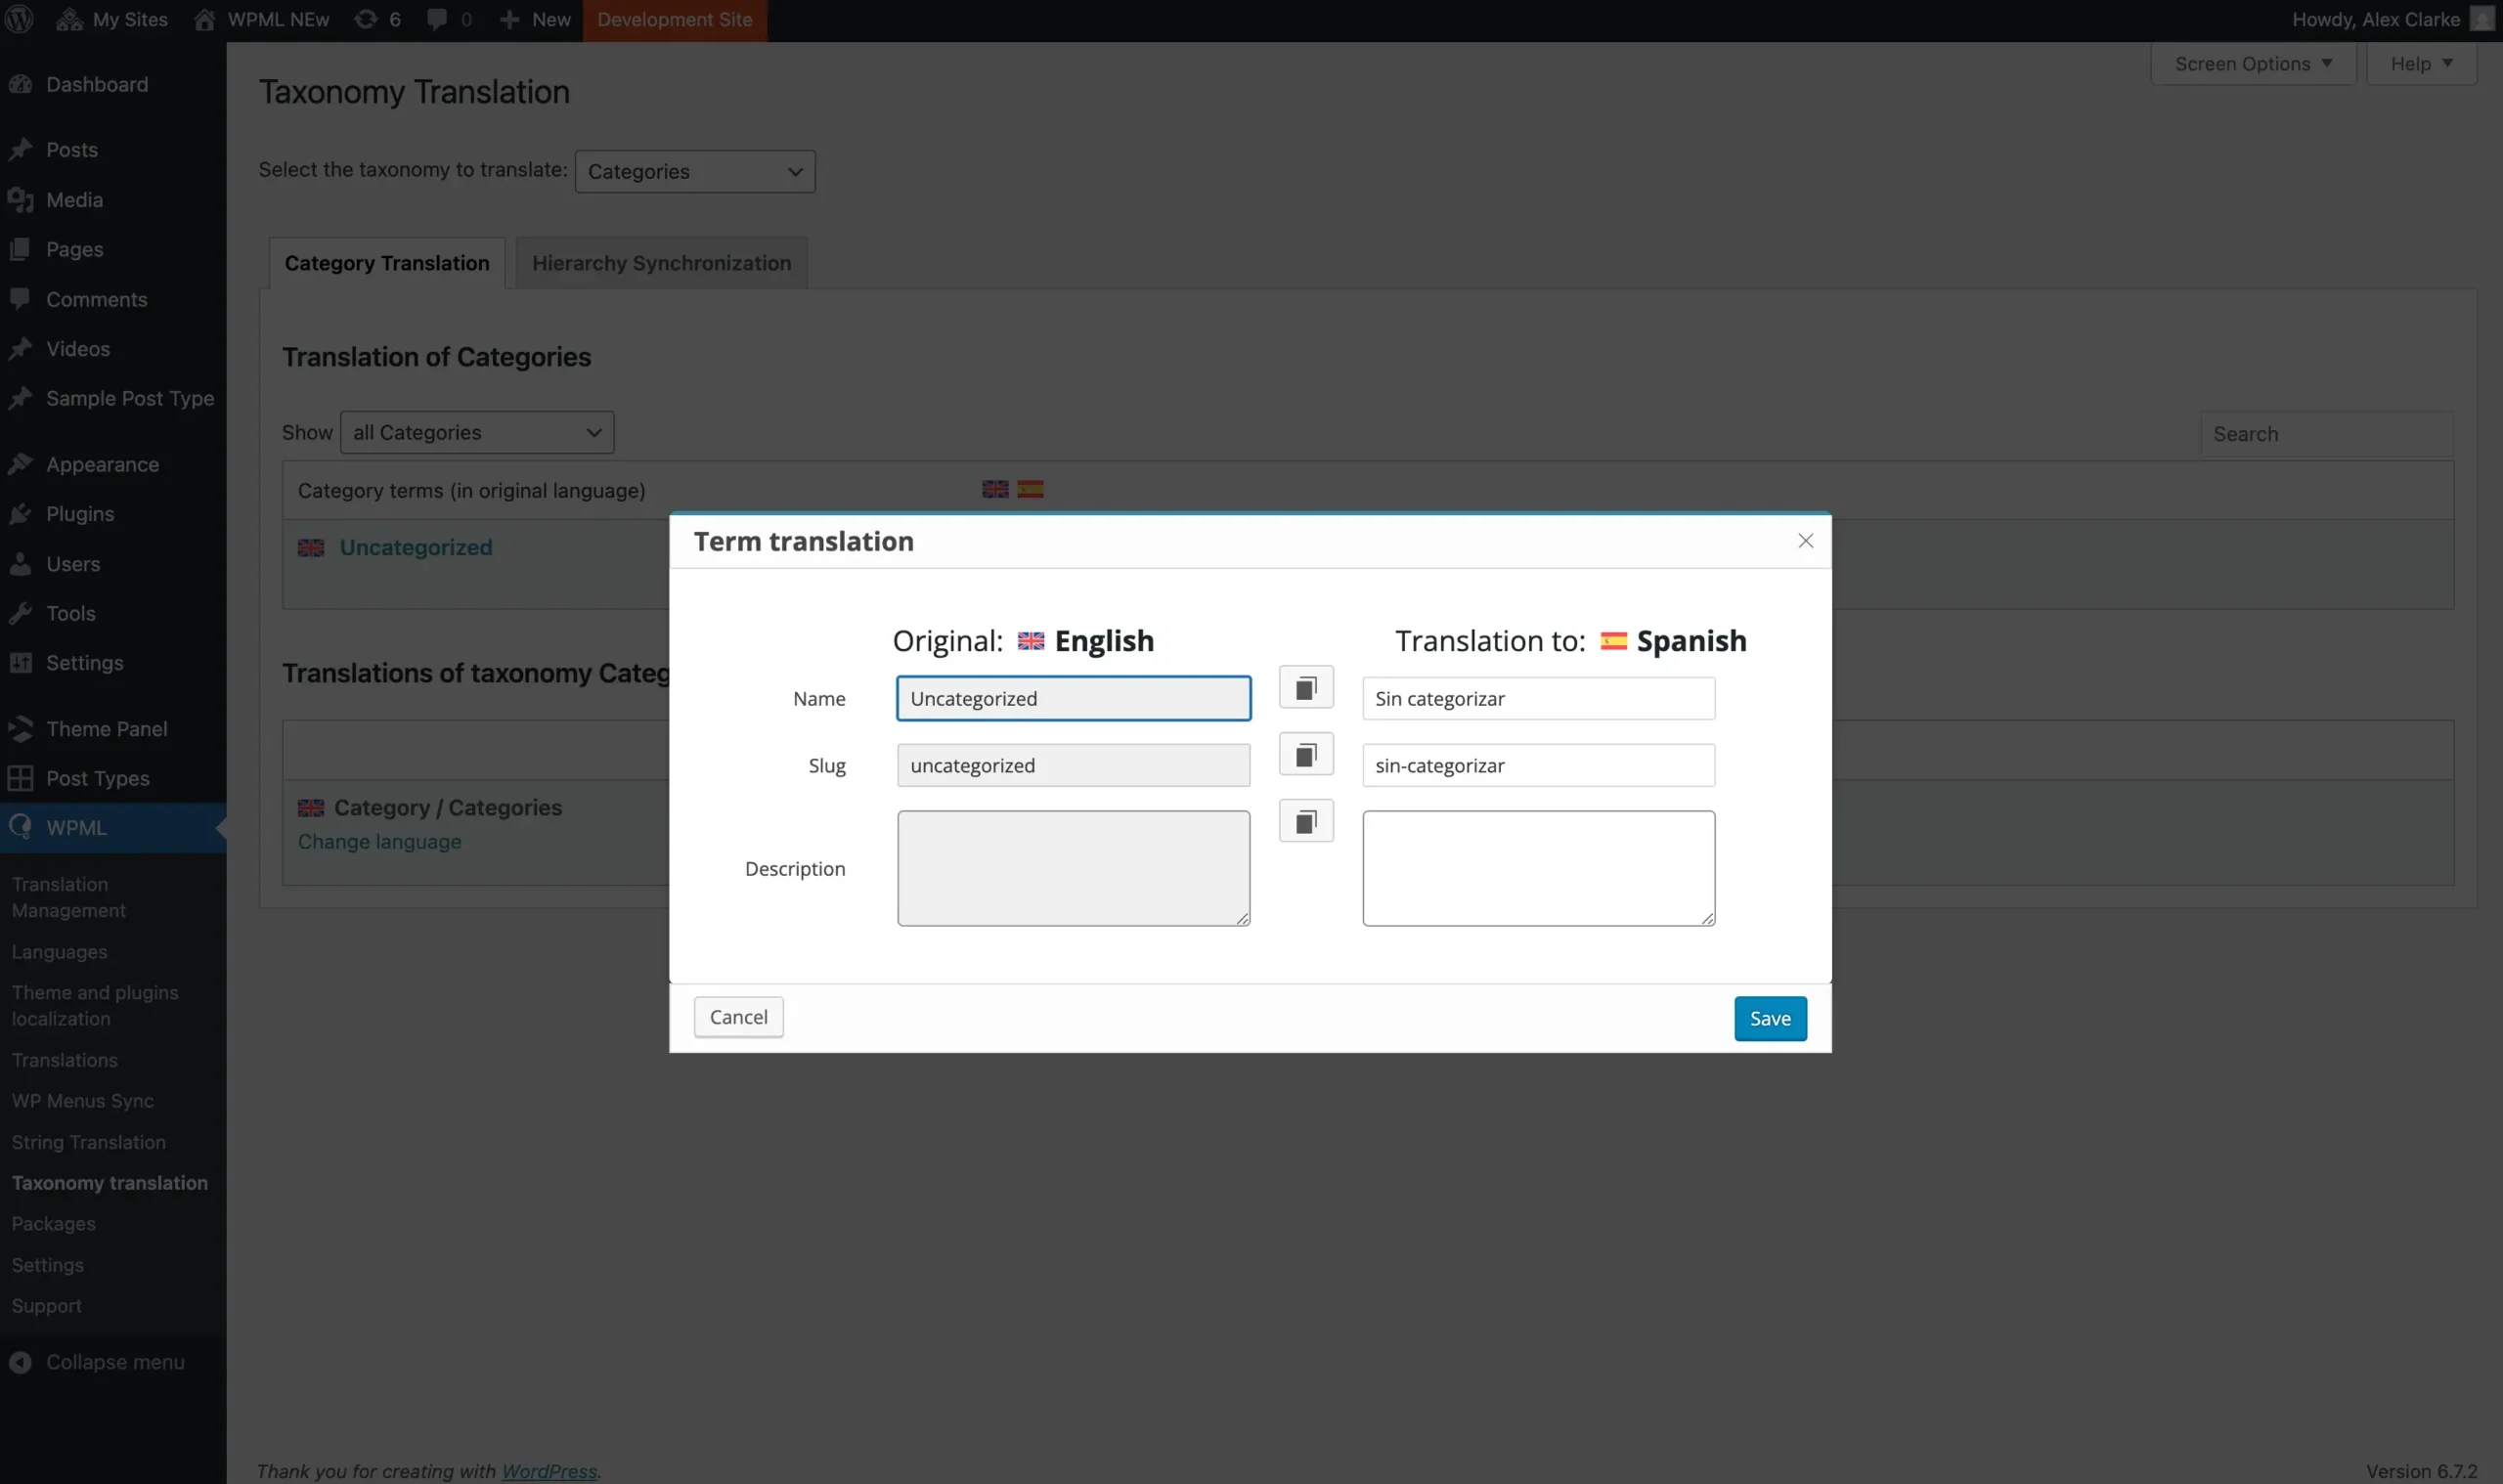The image size is (2503, 1484).
Task: Open the WPML menu in sidebar
Action: pos(113,828)
